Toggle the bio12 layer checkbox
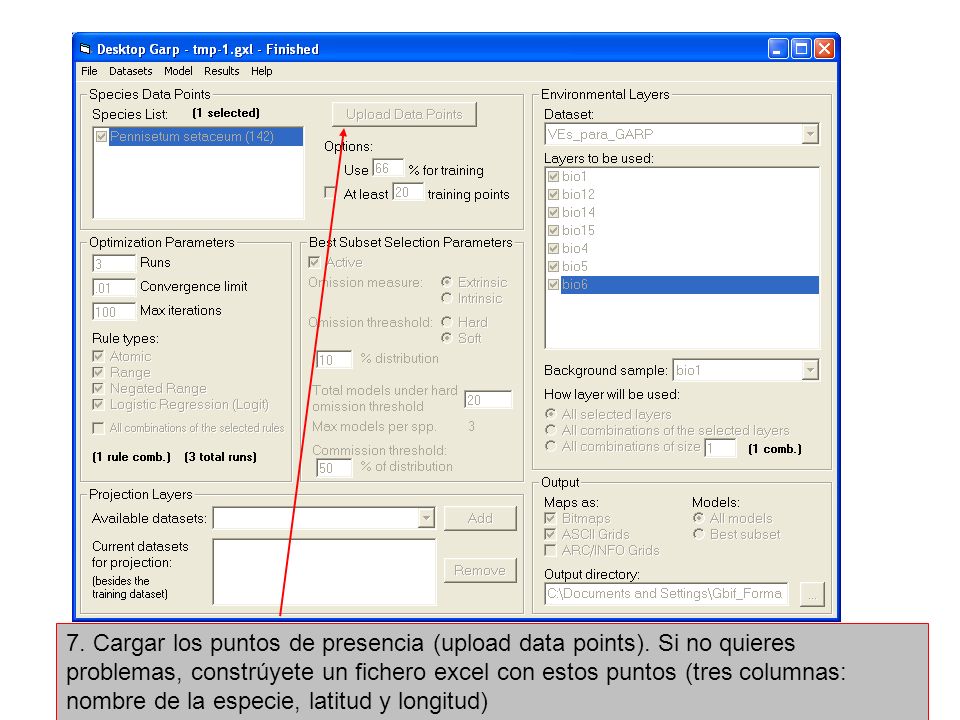 (553, 194)
